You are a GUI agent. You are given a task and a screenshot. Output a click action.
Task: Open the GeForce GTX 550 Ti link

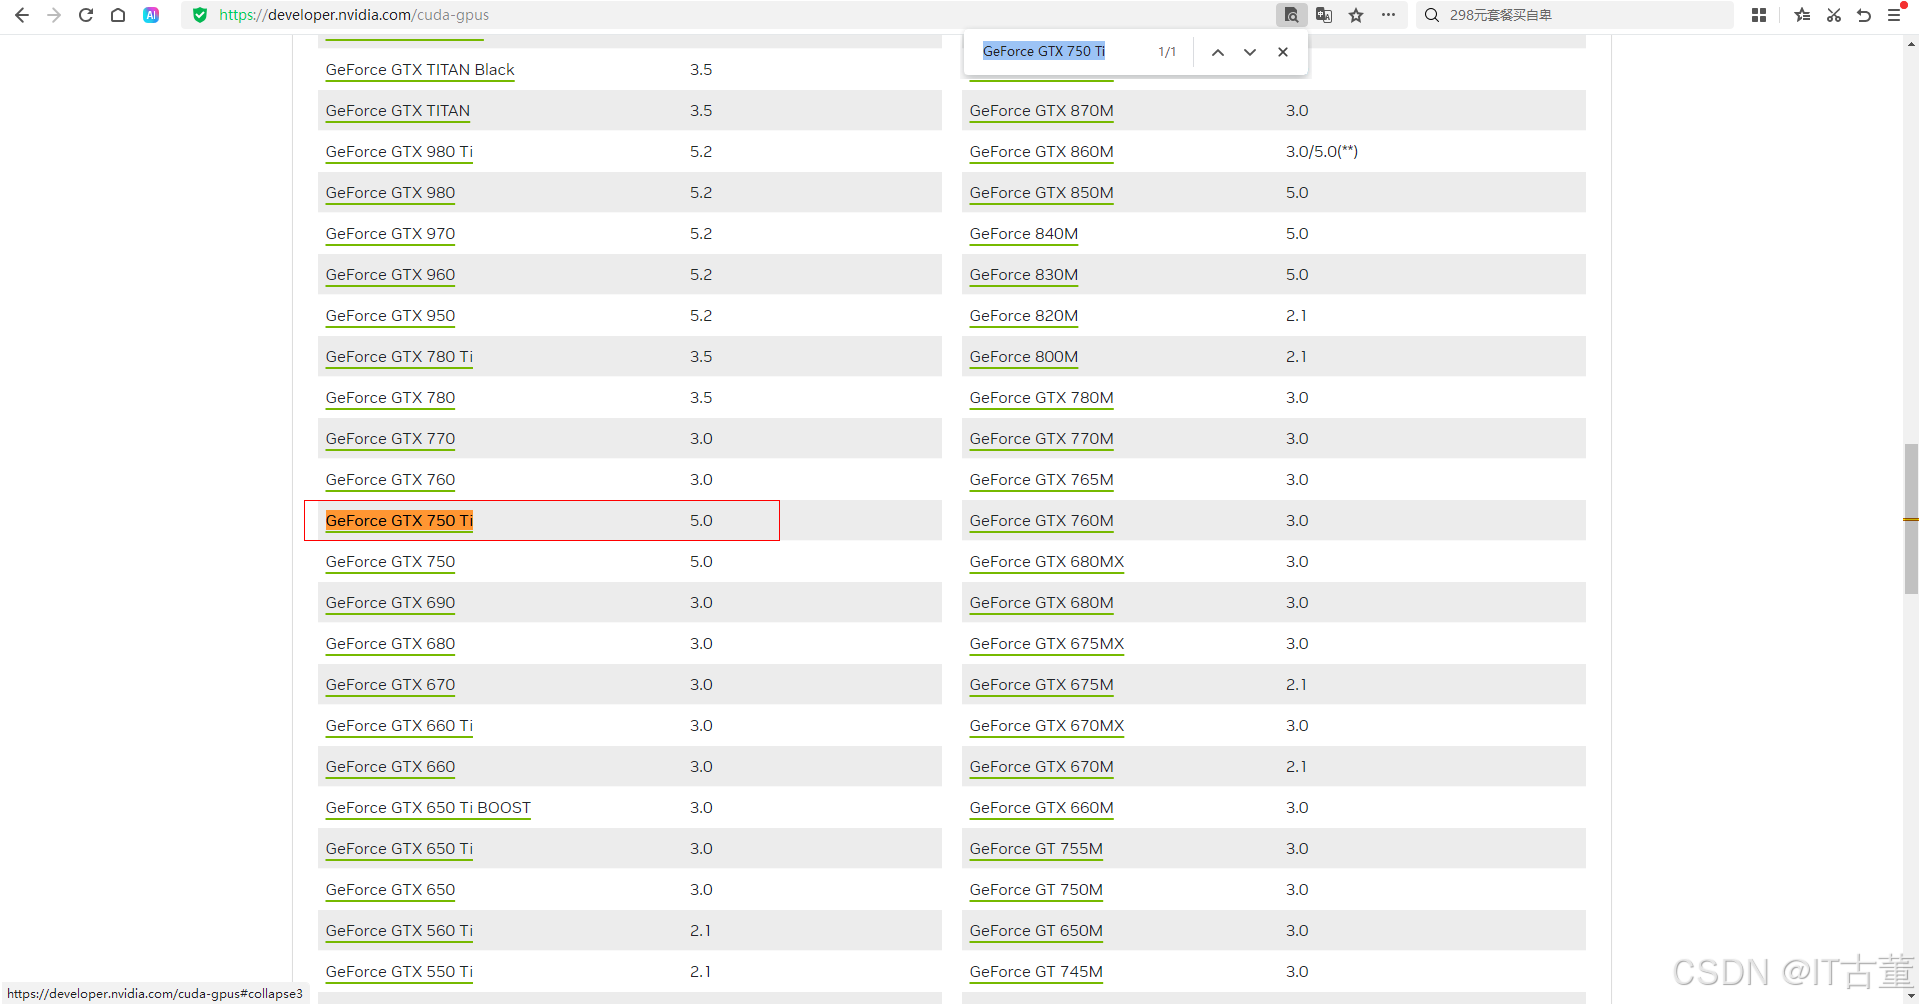pyautogui.click(x=399, y=972)
